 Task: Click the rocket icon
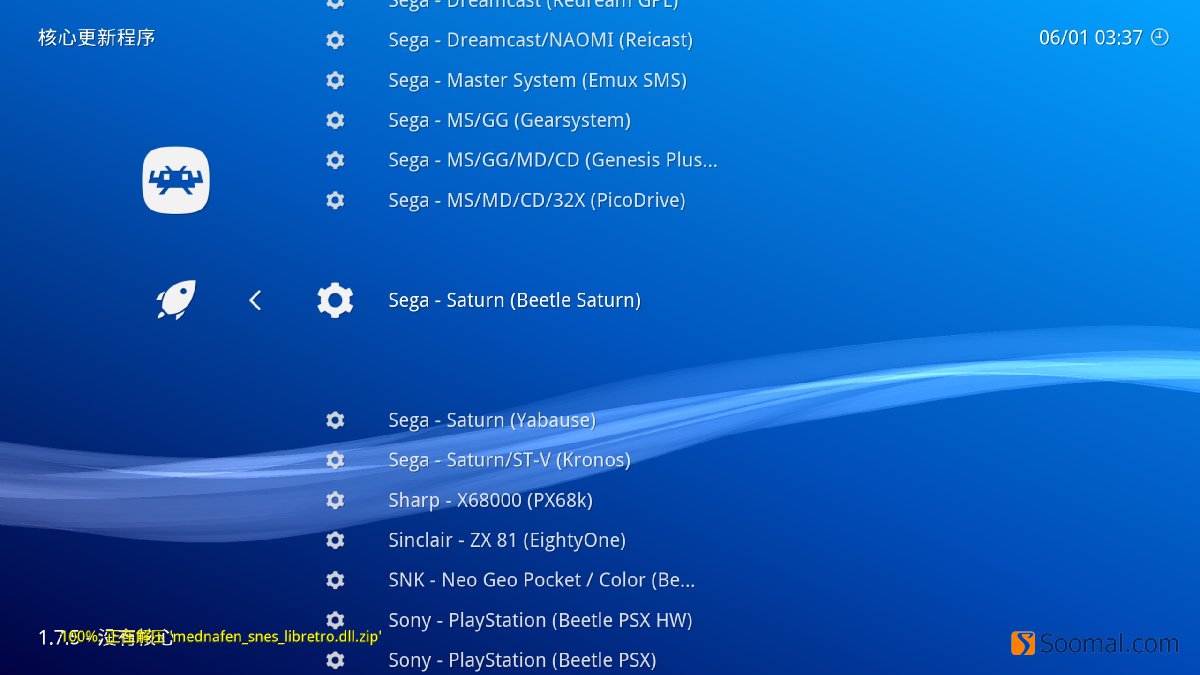pos(176,300)
